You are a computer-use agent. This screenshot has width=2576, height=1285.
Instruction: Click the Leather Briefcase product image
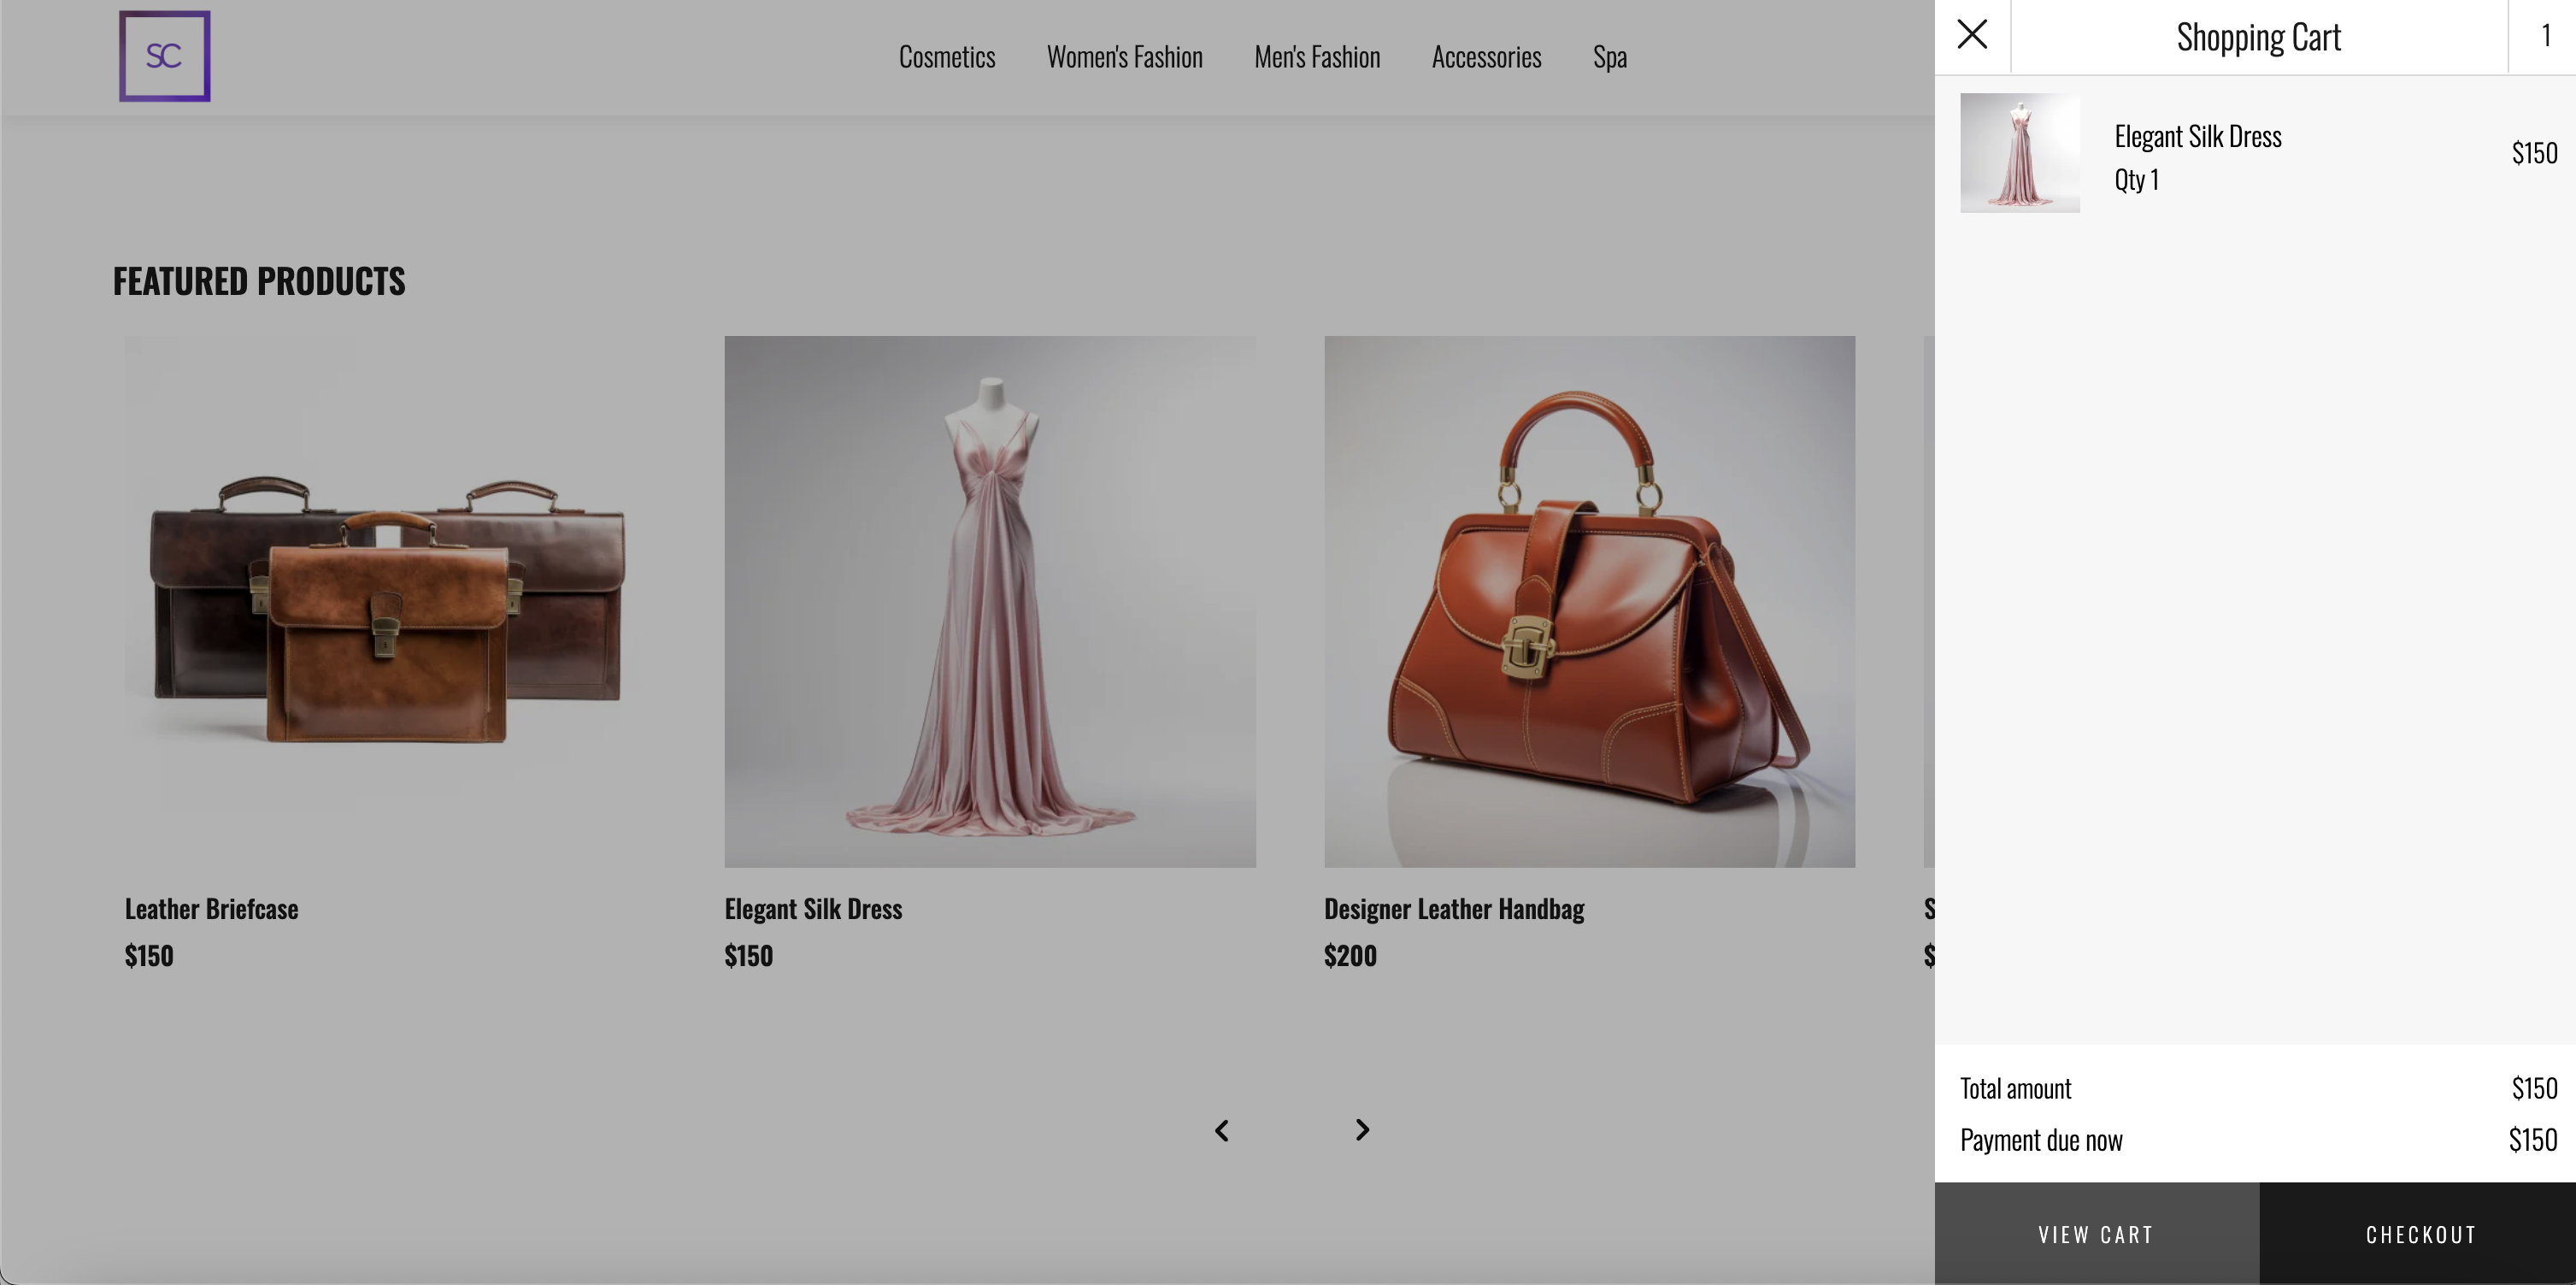point(388,600)
